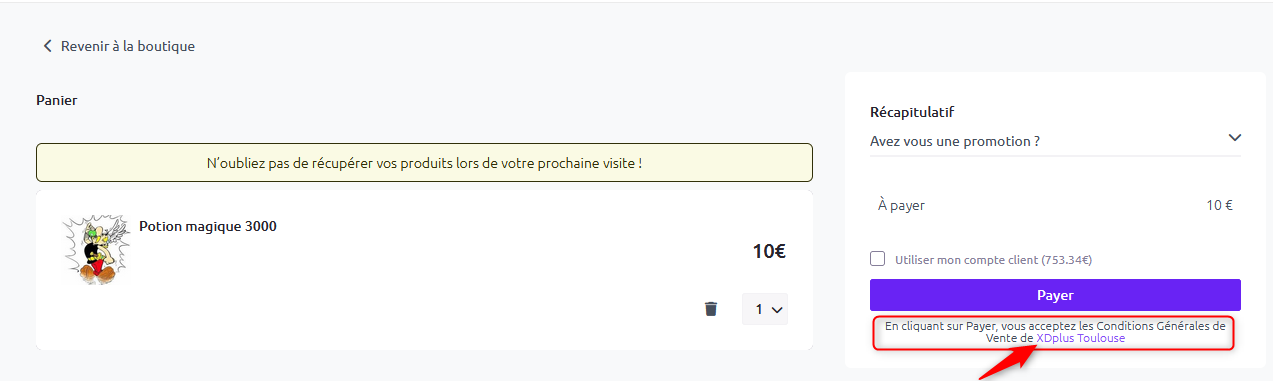
Task: Click the purple Payer button
Action: pos(1055,295)
